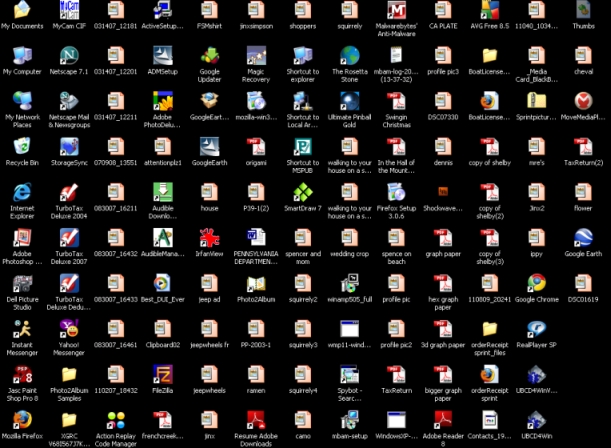Click the Audible Download icon
611x448 pixels.
[162, 192]
